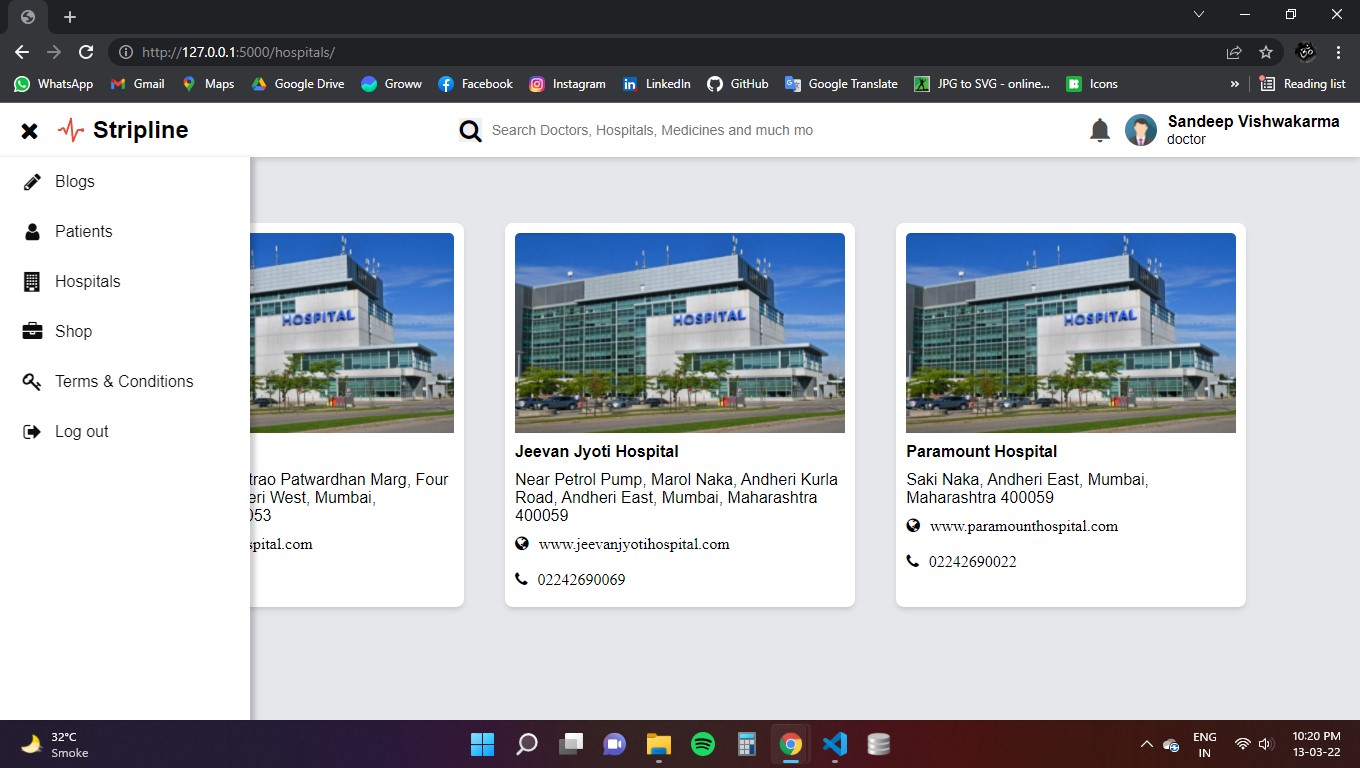Open a new browser tab
1360x768 pixels.
coord(70,17)
